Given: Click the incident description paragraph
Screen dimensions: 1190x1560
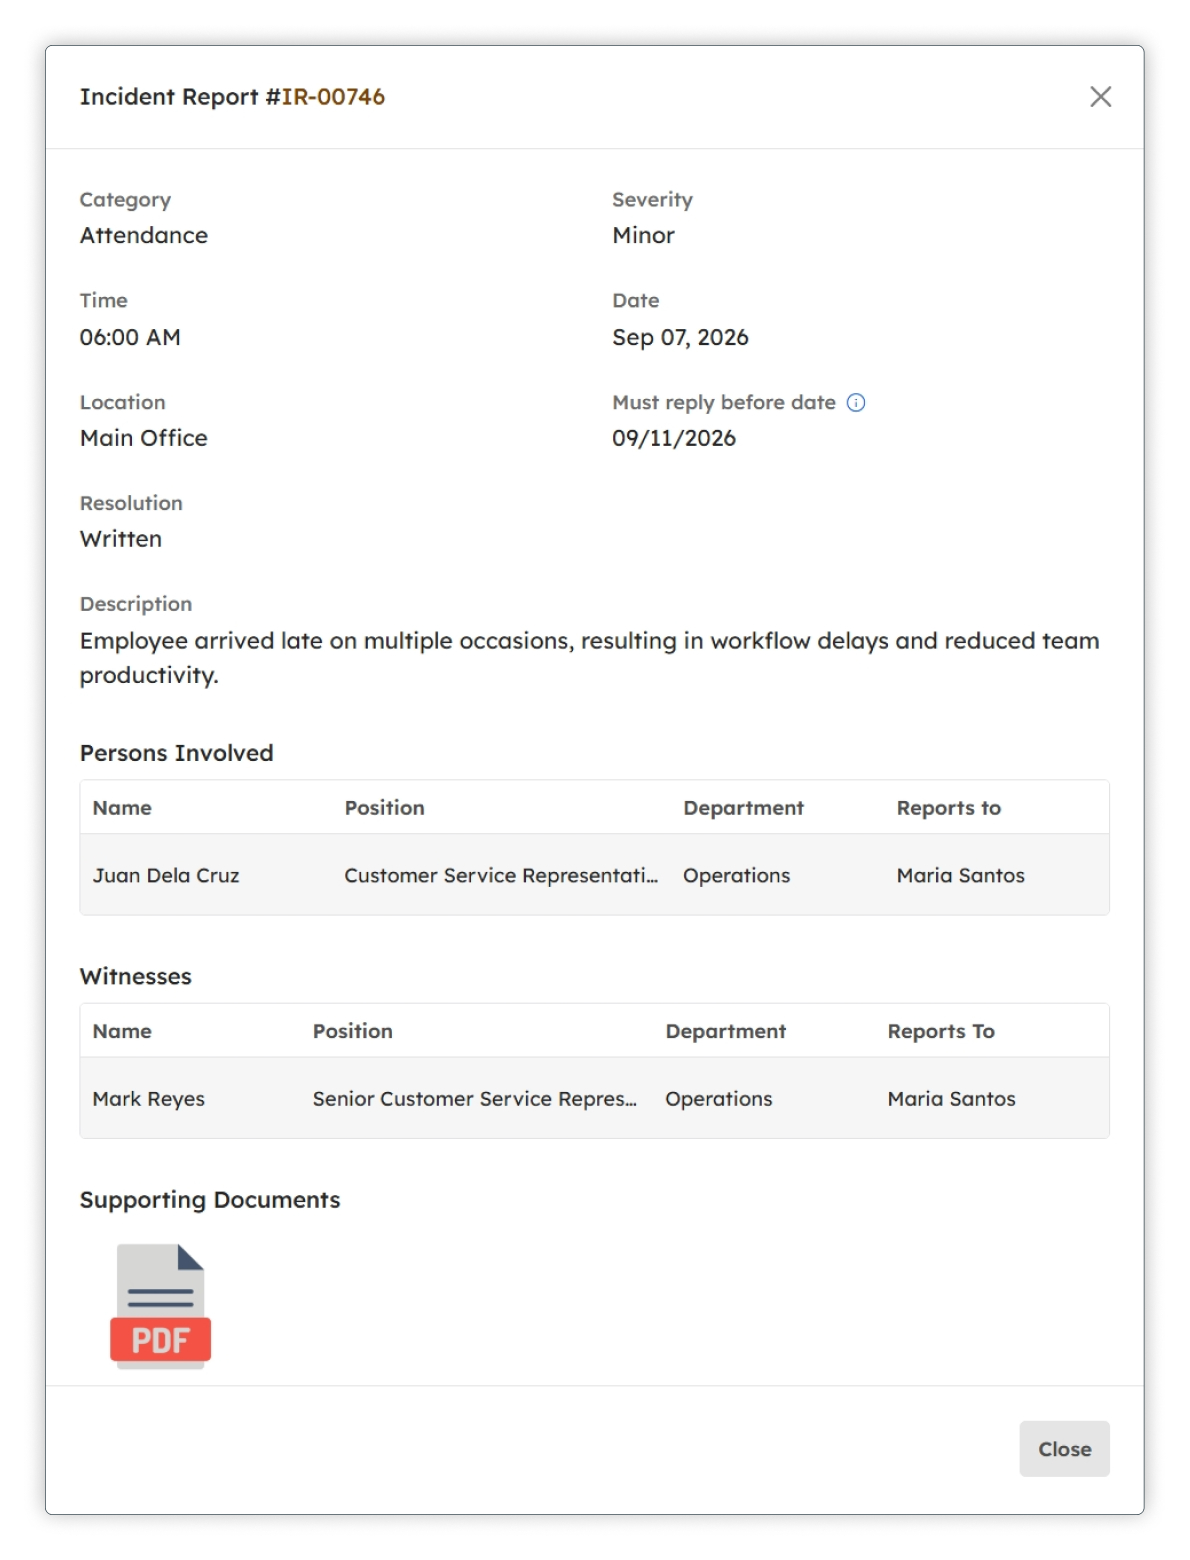Looking at the screenshot, I should click(x=590, y=657).
